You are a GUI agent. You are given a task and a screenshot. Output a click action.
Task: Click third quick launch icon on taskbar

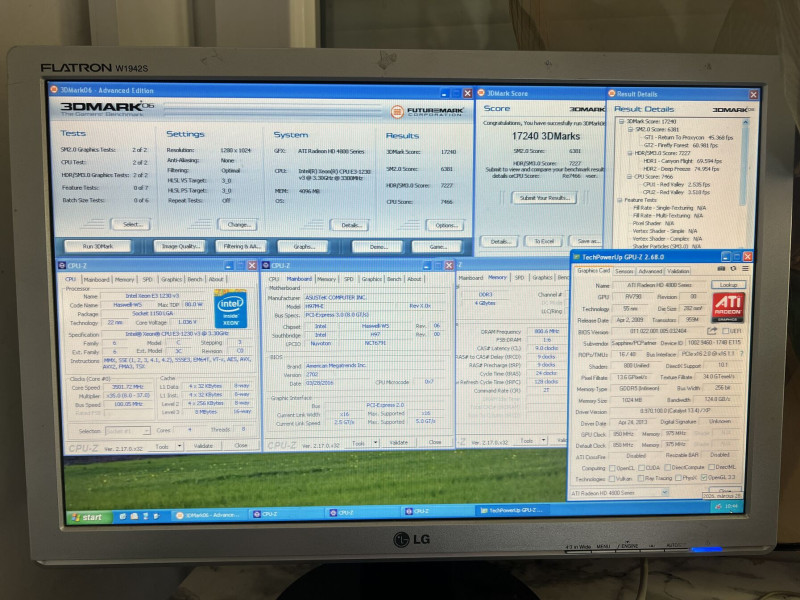(x=145, y=516)
